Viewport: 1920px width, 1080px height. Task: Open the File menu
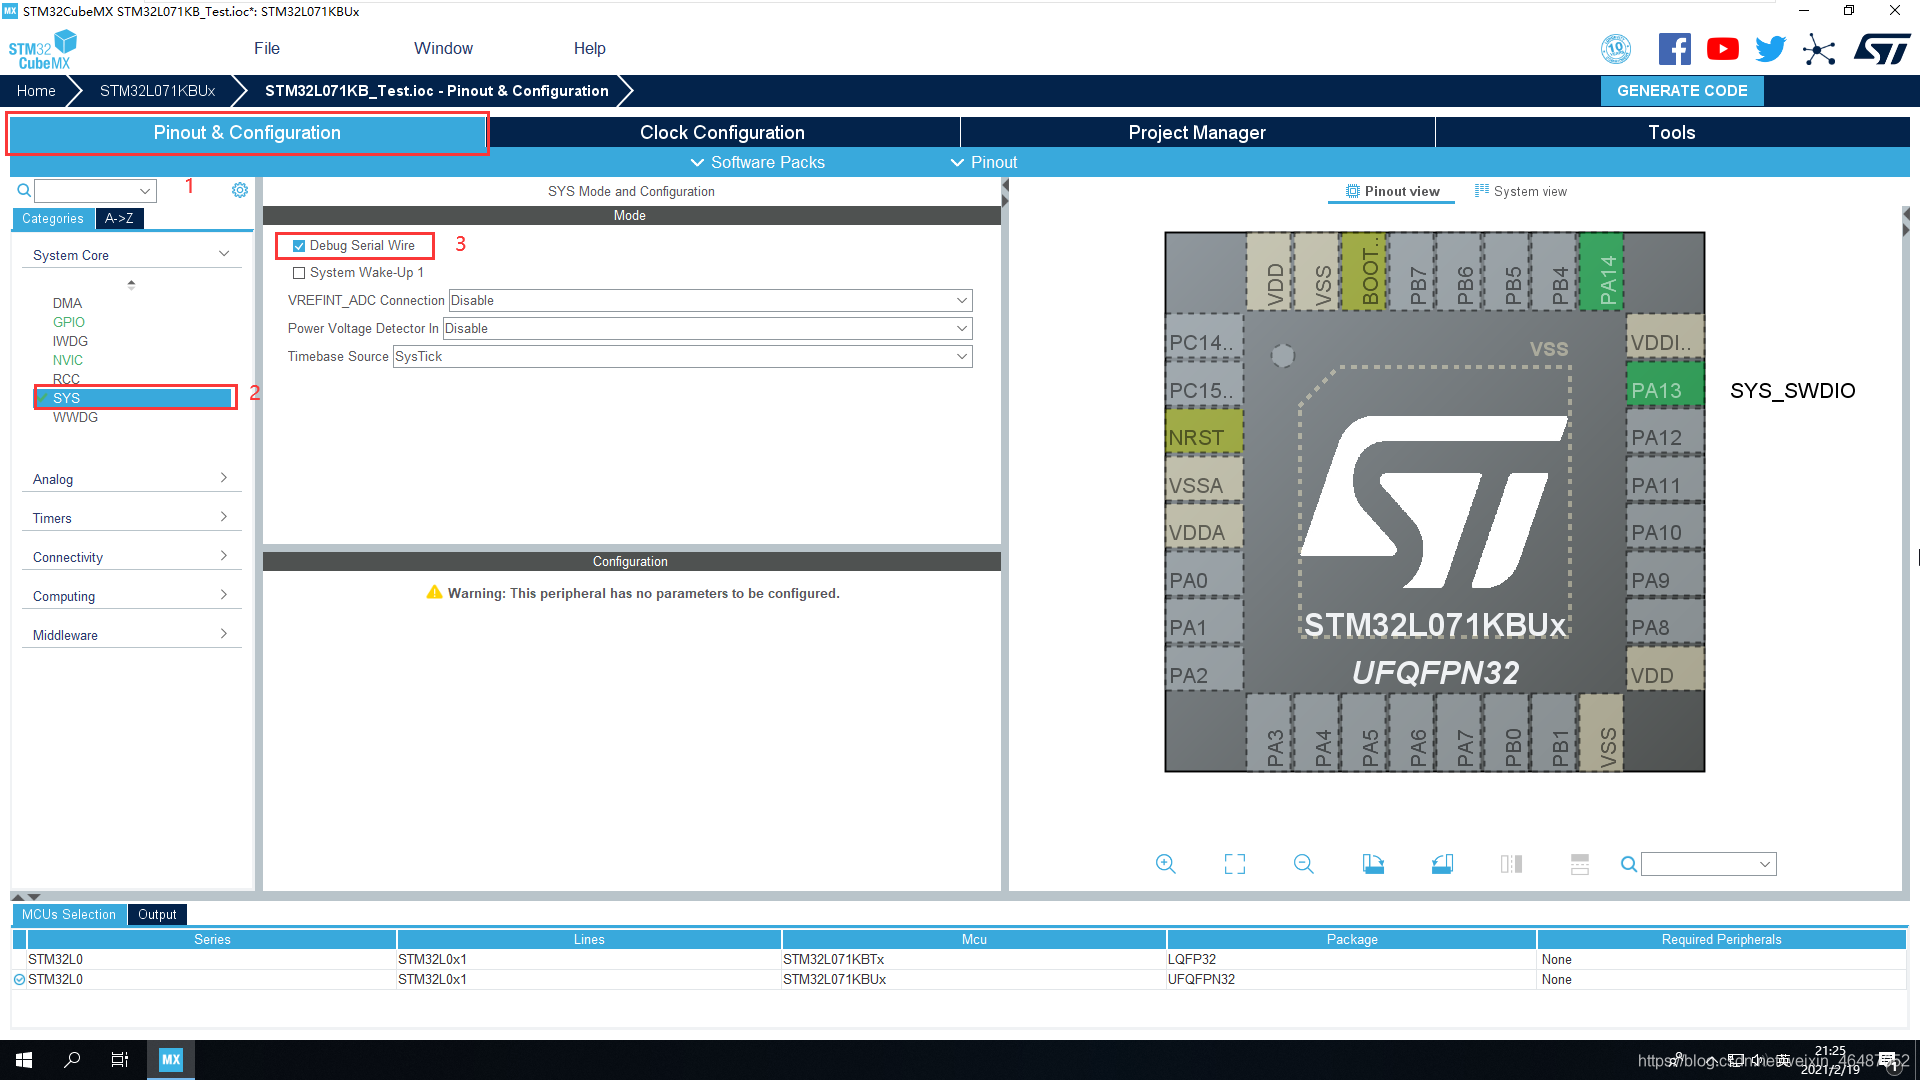(266, 49)
